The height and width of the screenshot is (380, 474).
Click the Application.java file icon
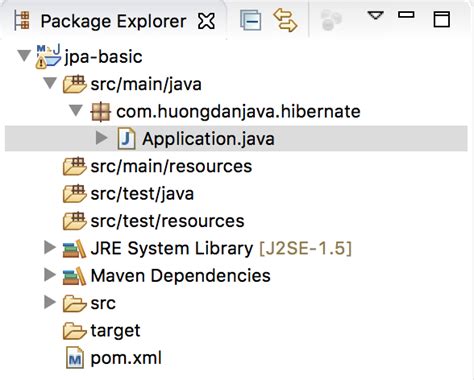click(x=127, y=139)
